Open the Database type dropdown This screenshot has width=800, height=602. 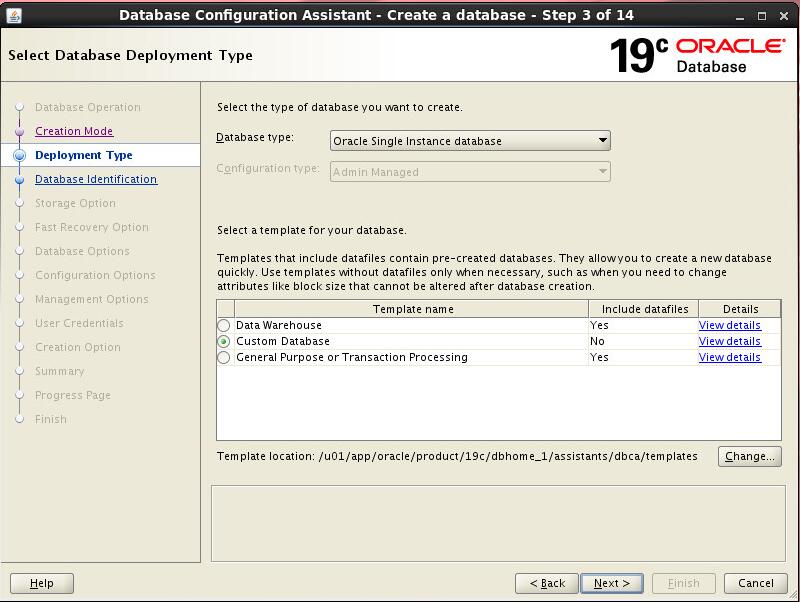(x=470, y=141)
